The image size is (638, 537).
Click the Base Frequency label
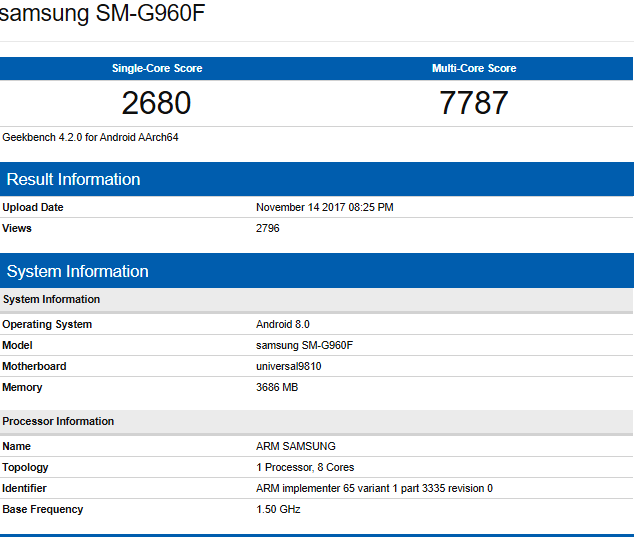[x=43, y=509]
